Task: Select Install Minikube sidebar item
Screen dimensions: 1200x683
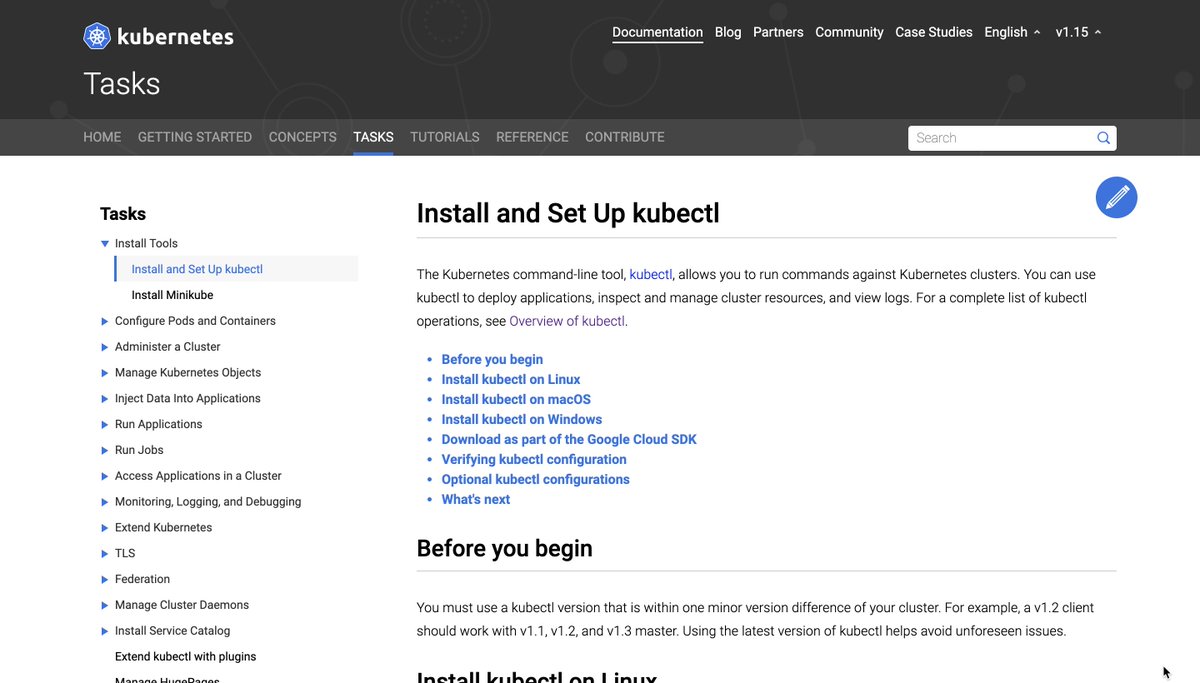Action: coord(172,295)
